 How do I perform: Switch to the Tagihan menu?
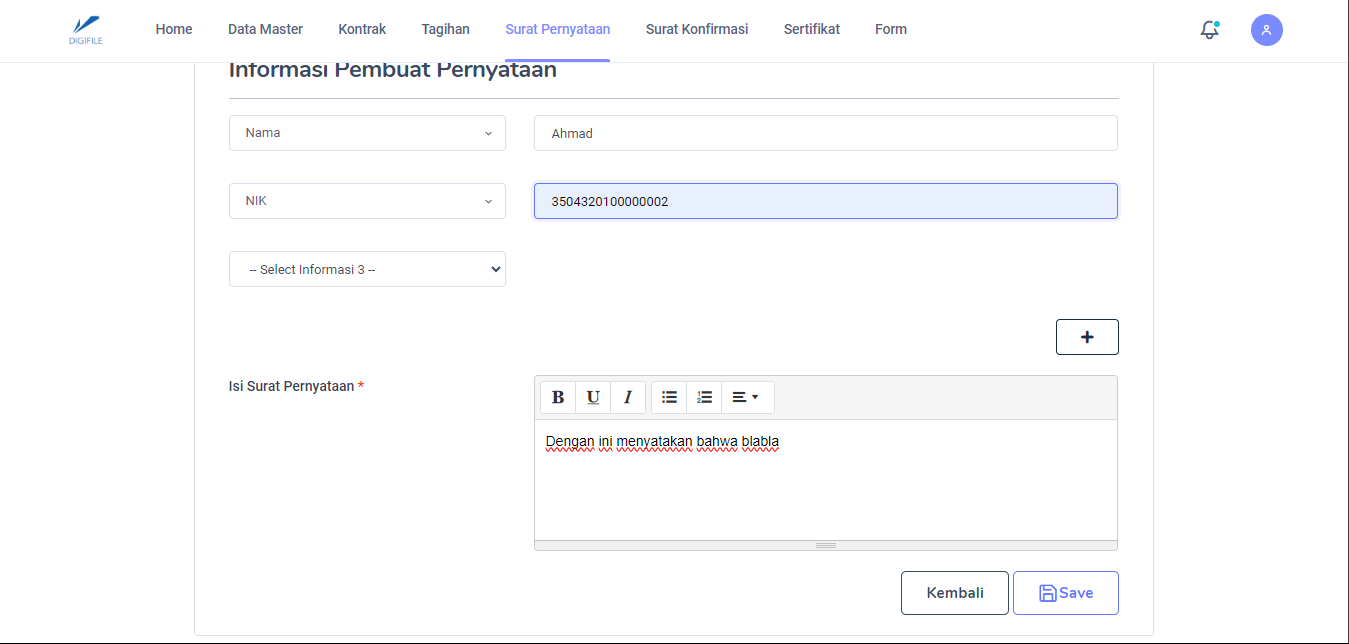(445, 29)
